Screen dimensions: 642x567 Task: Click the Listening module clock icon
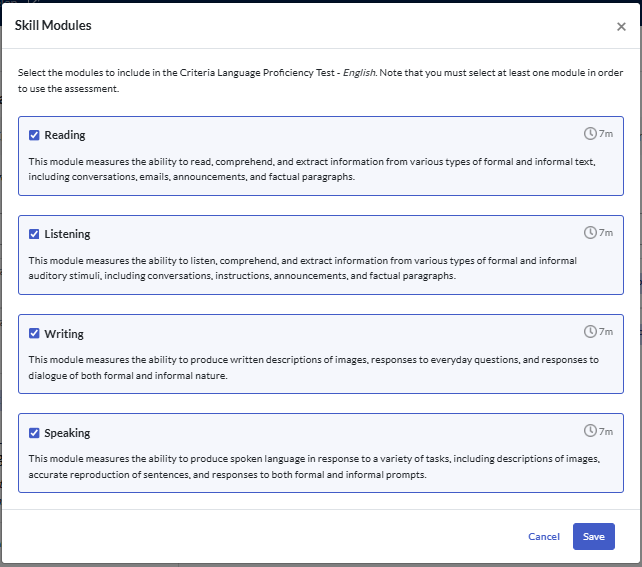590,232
